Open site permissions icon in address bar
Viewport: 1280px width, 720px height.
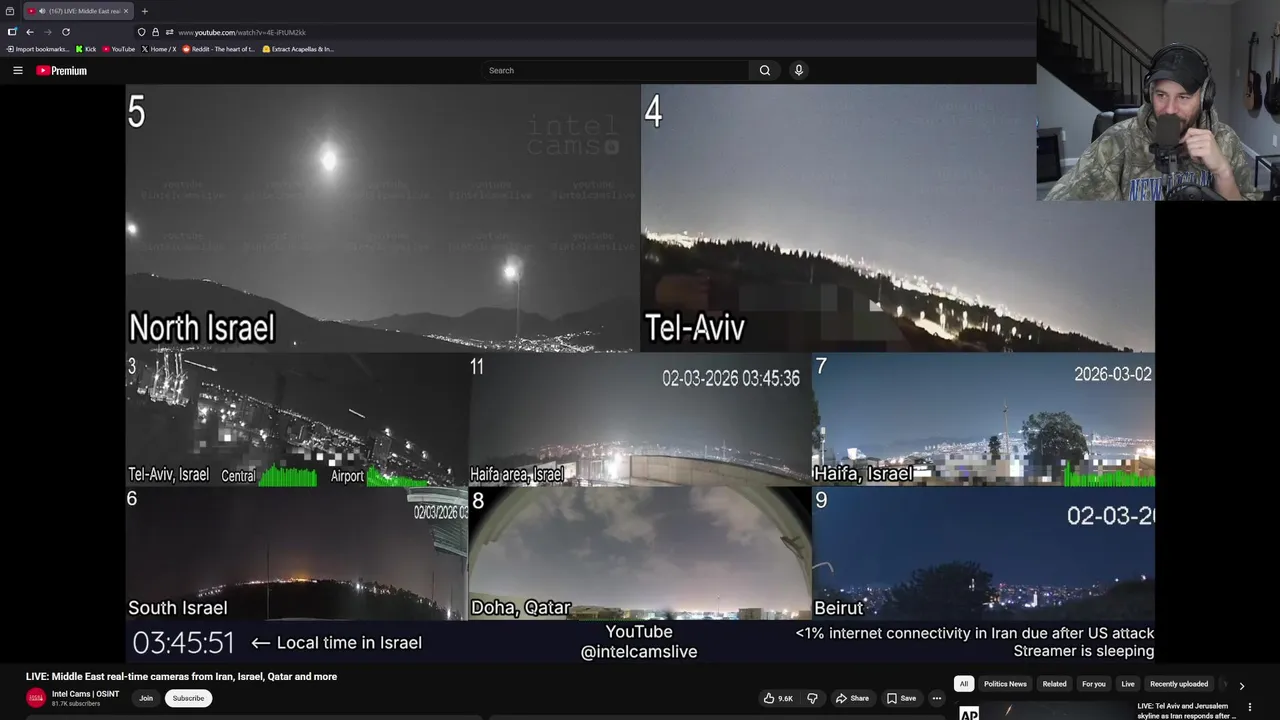click(169, 32)
